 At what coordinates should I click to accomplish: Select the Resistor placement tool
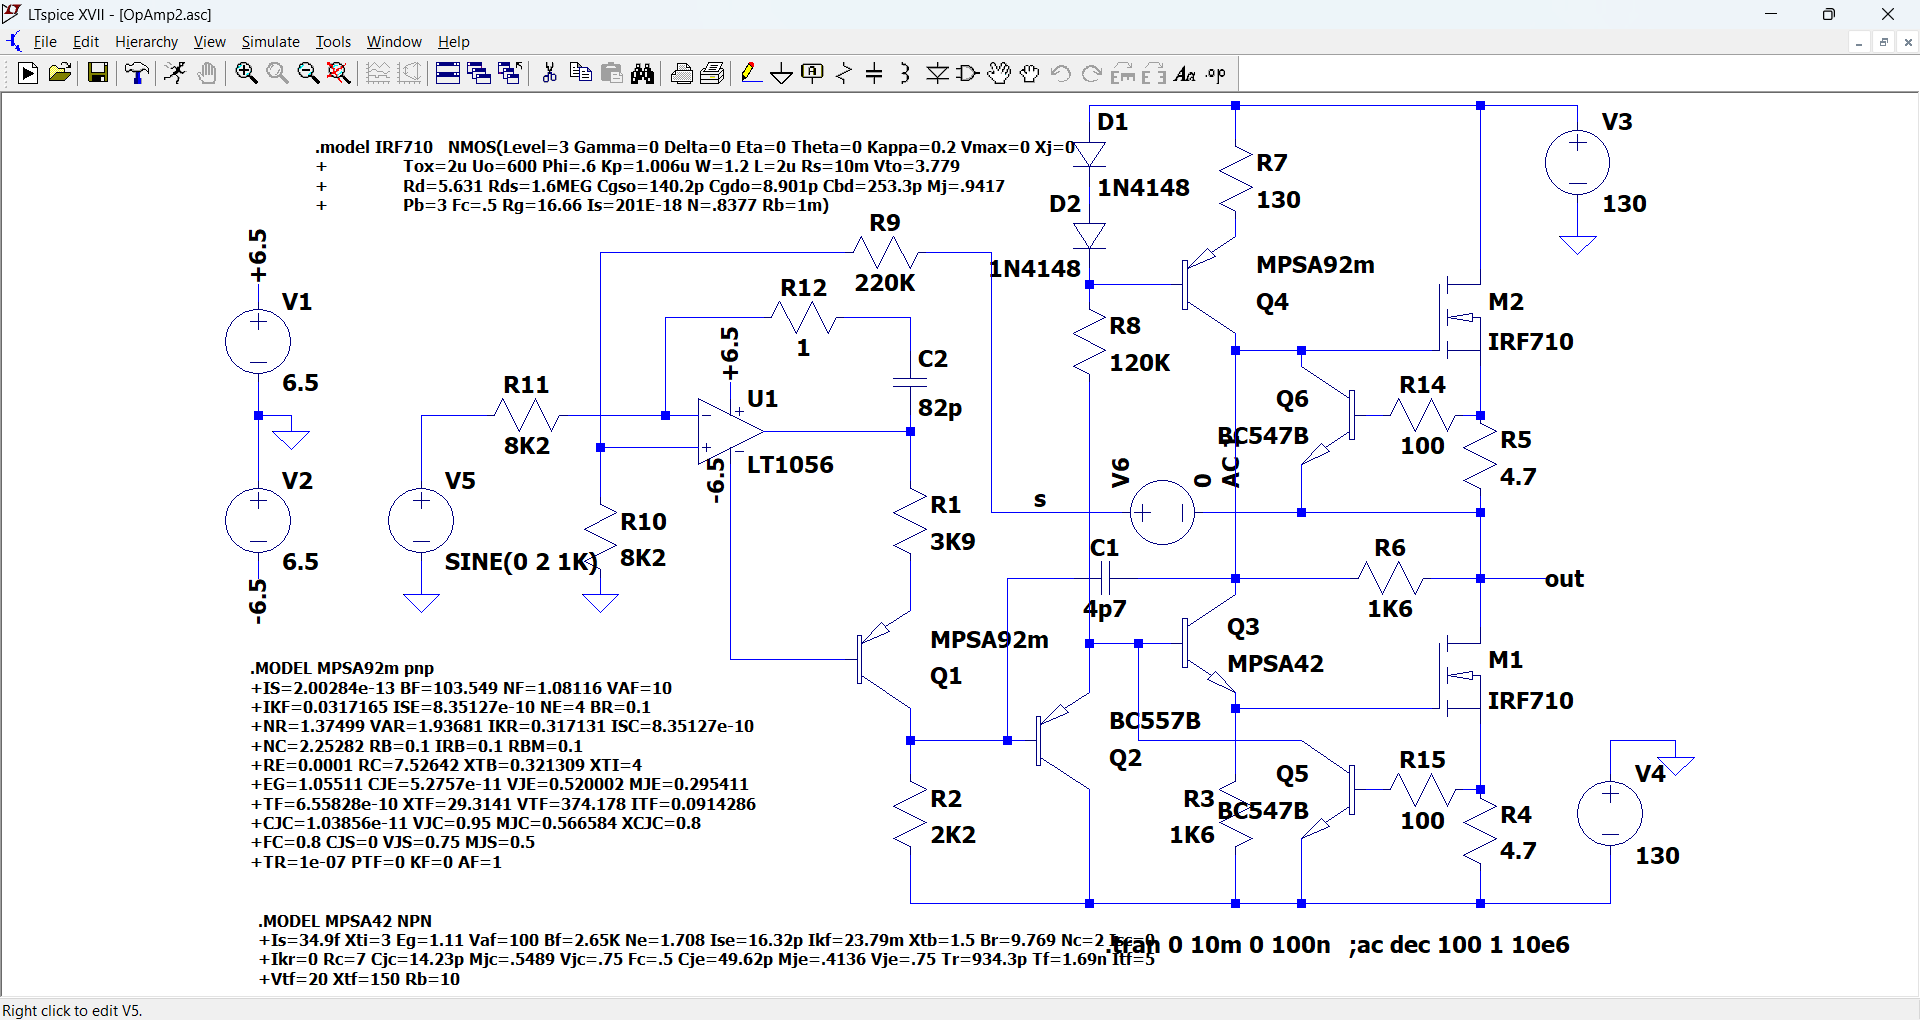click(x=844, y=73)
